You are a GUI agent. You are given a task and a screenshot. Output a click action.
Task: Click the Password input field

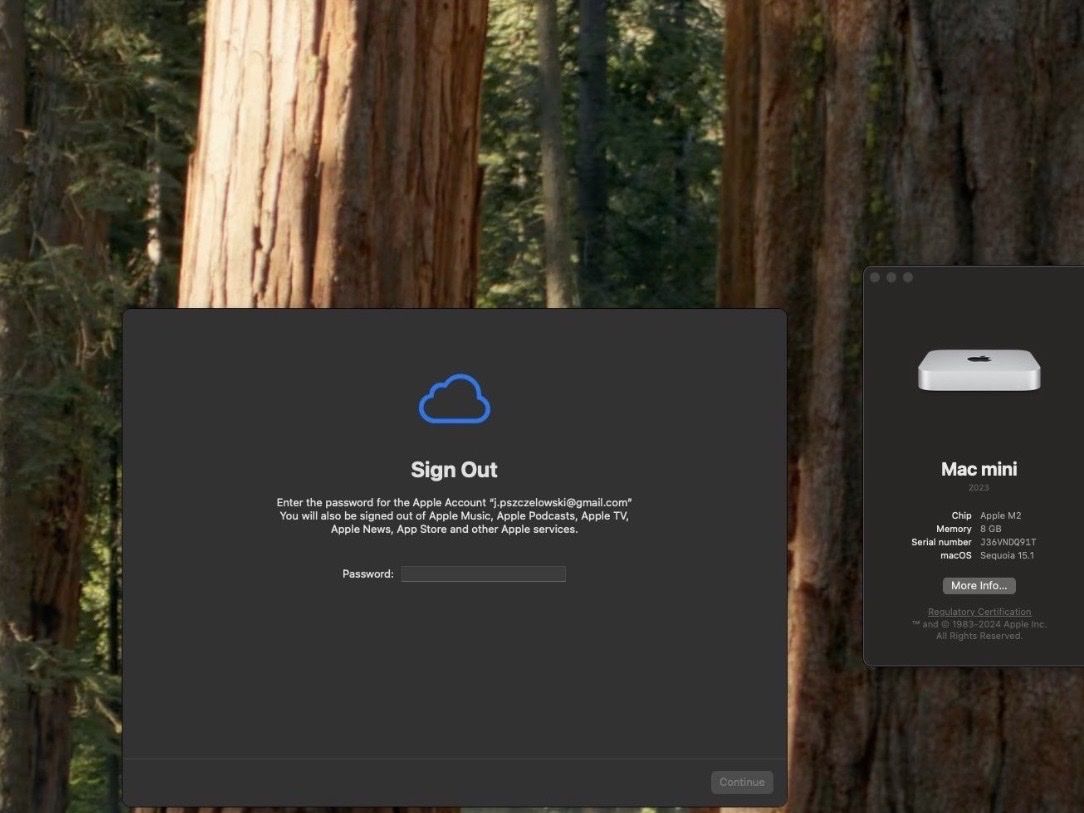point(483,574)
